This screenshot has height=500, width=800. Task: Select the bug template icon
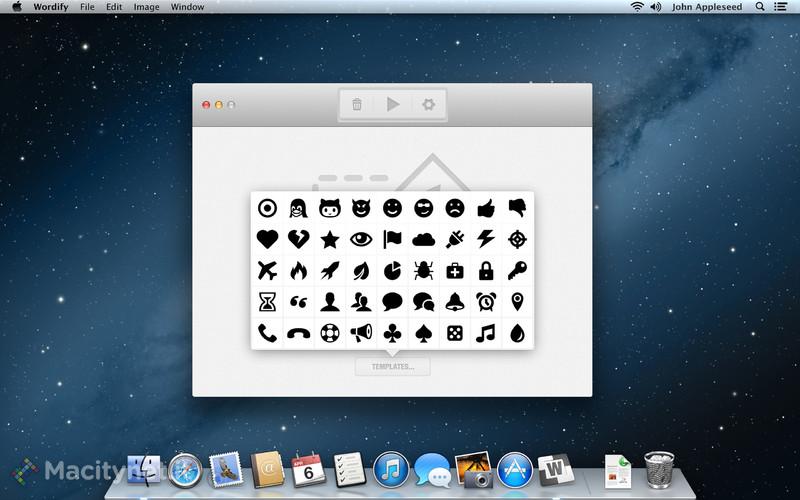pyautogui.click(x=422, y=270)
